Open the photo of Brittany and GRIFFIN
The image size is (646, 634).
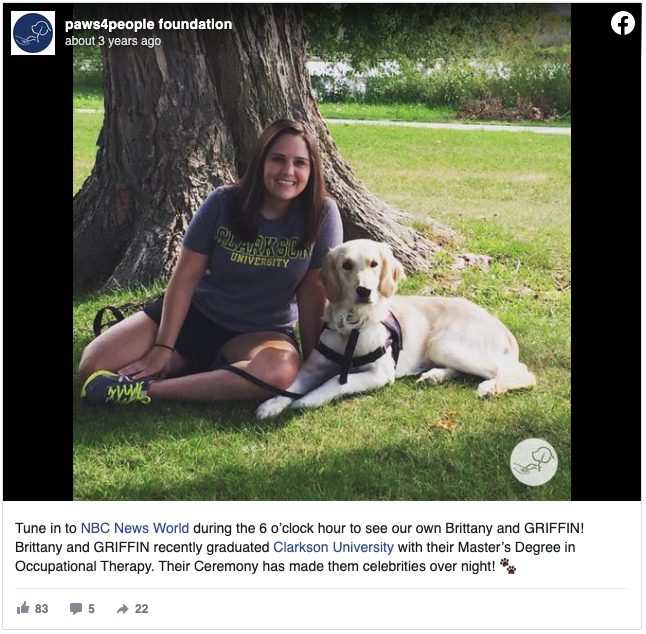pos(323,253)
